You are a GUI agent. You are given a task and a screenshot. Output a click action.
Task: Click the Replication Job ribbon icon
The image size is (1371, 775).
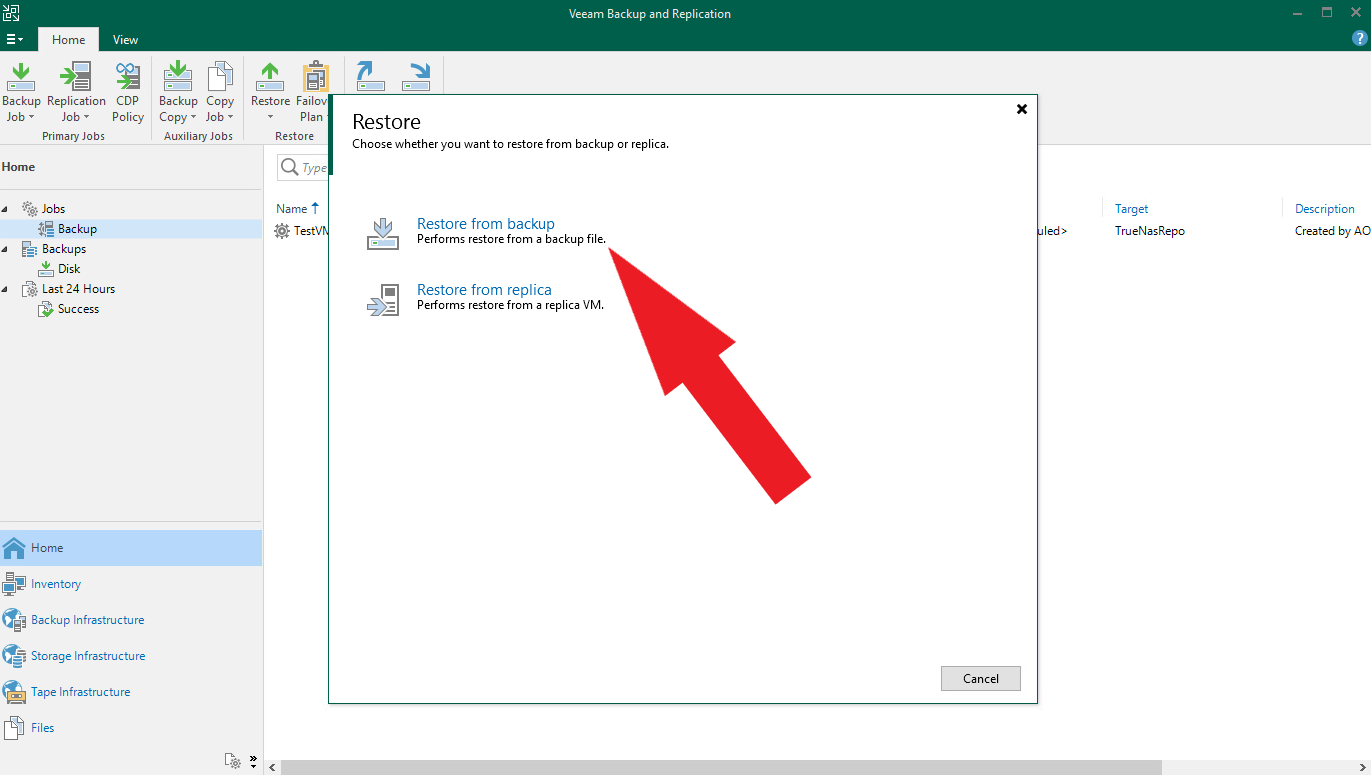coord(76,76)
